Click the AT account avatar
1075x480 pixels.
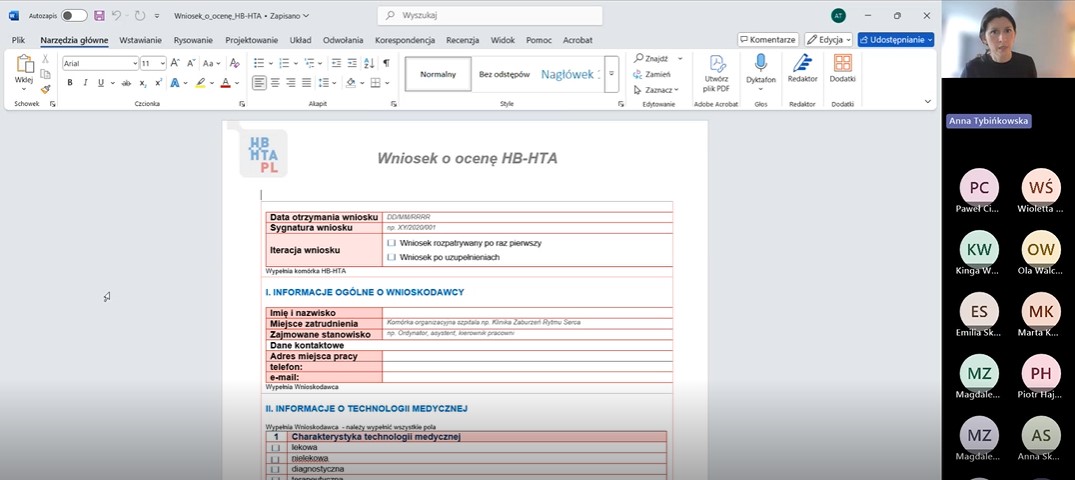point(838,15)
